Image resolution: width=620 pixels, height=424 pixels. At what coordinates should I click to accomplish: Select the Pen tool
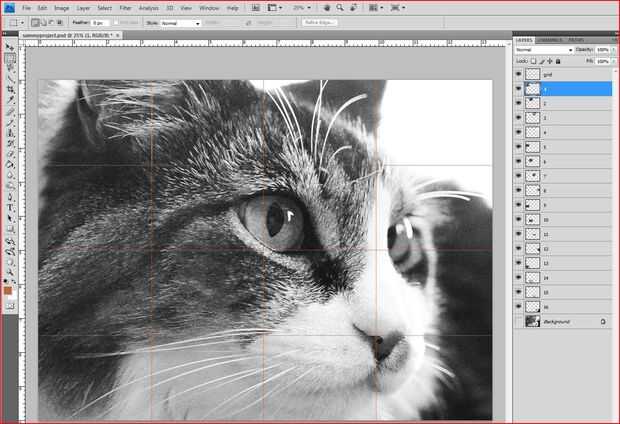click(x=10, y=197)
